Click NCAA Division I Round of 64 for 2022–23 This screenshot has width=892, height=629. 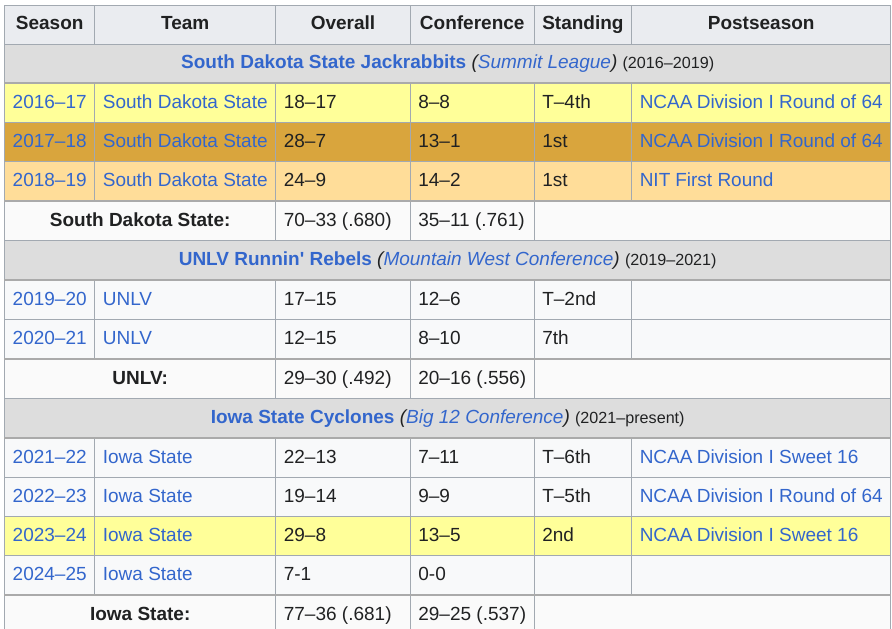click(x=761, y=496)
